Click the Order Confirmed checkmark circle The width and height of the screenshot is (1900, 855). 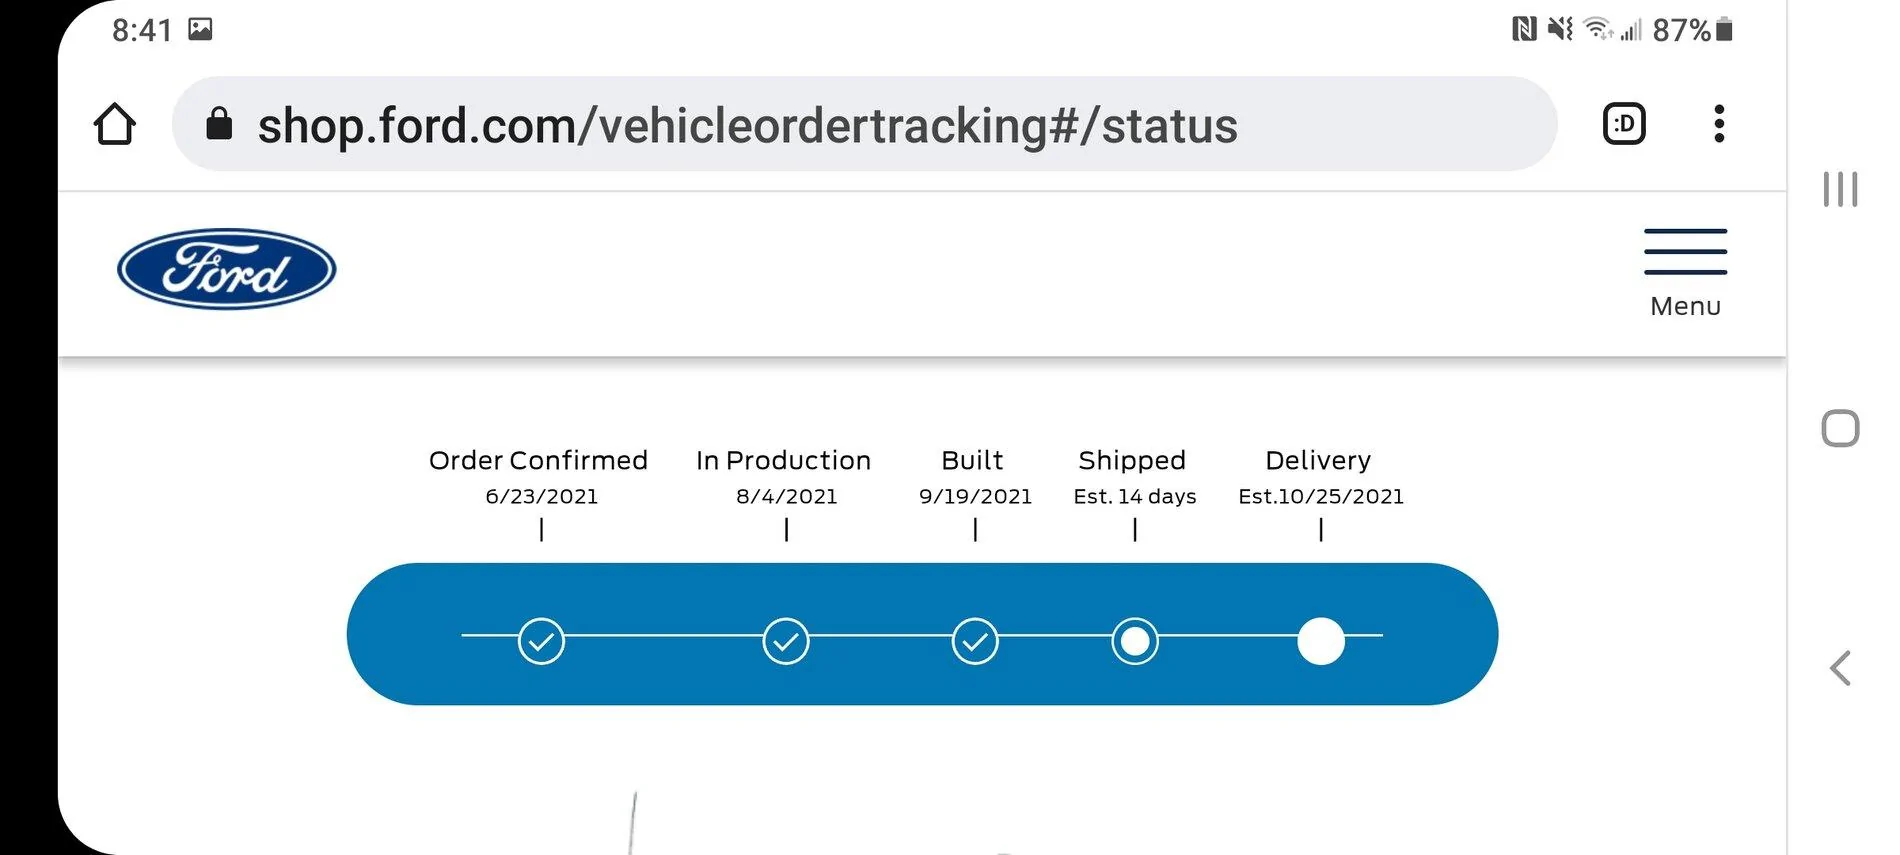pos(541,641)
